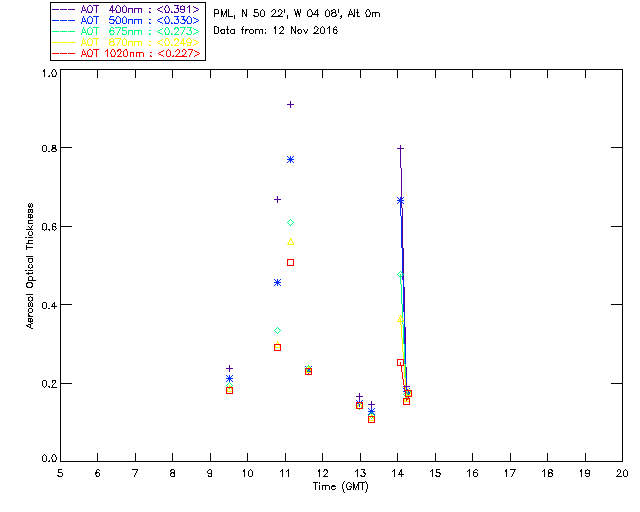Click the 'Aerosol Optical Thickness' y-axis title
The height and width of the screenshot is (512, 640).
[x=30, y=266]
